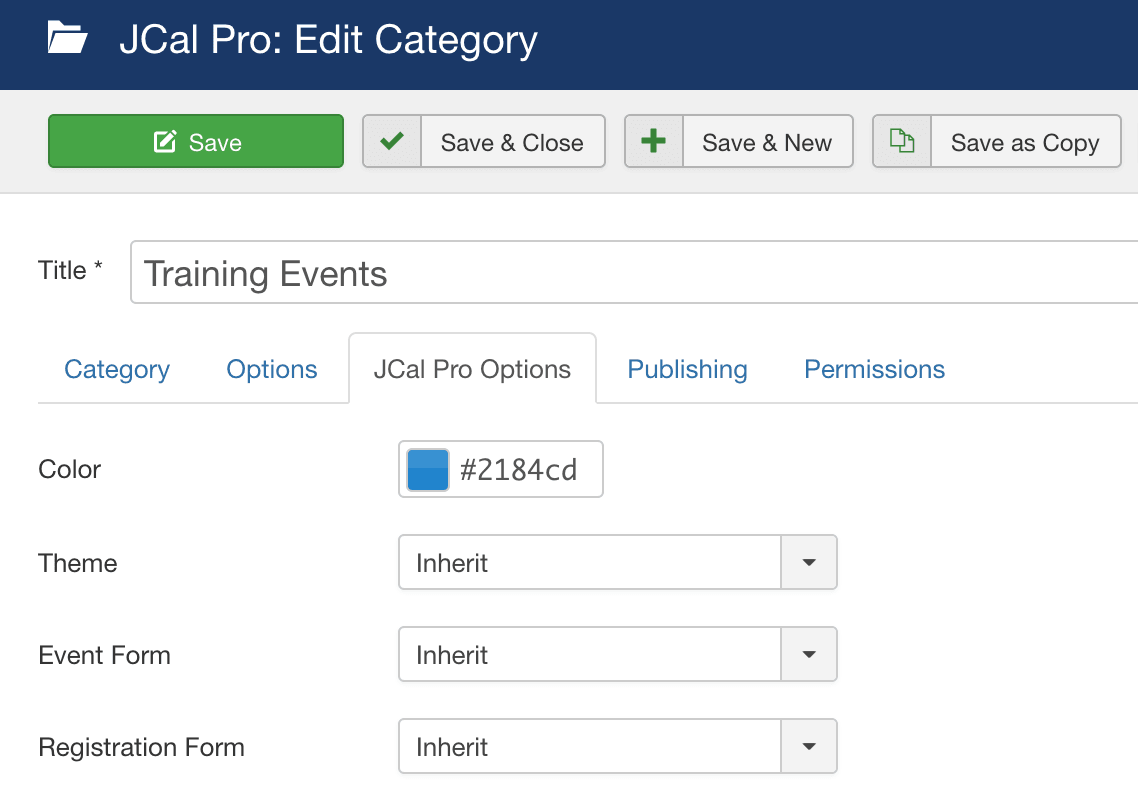Open the Options tab
Screen dimensions: 1138x800
click(x=272, y=370)
